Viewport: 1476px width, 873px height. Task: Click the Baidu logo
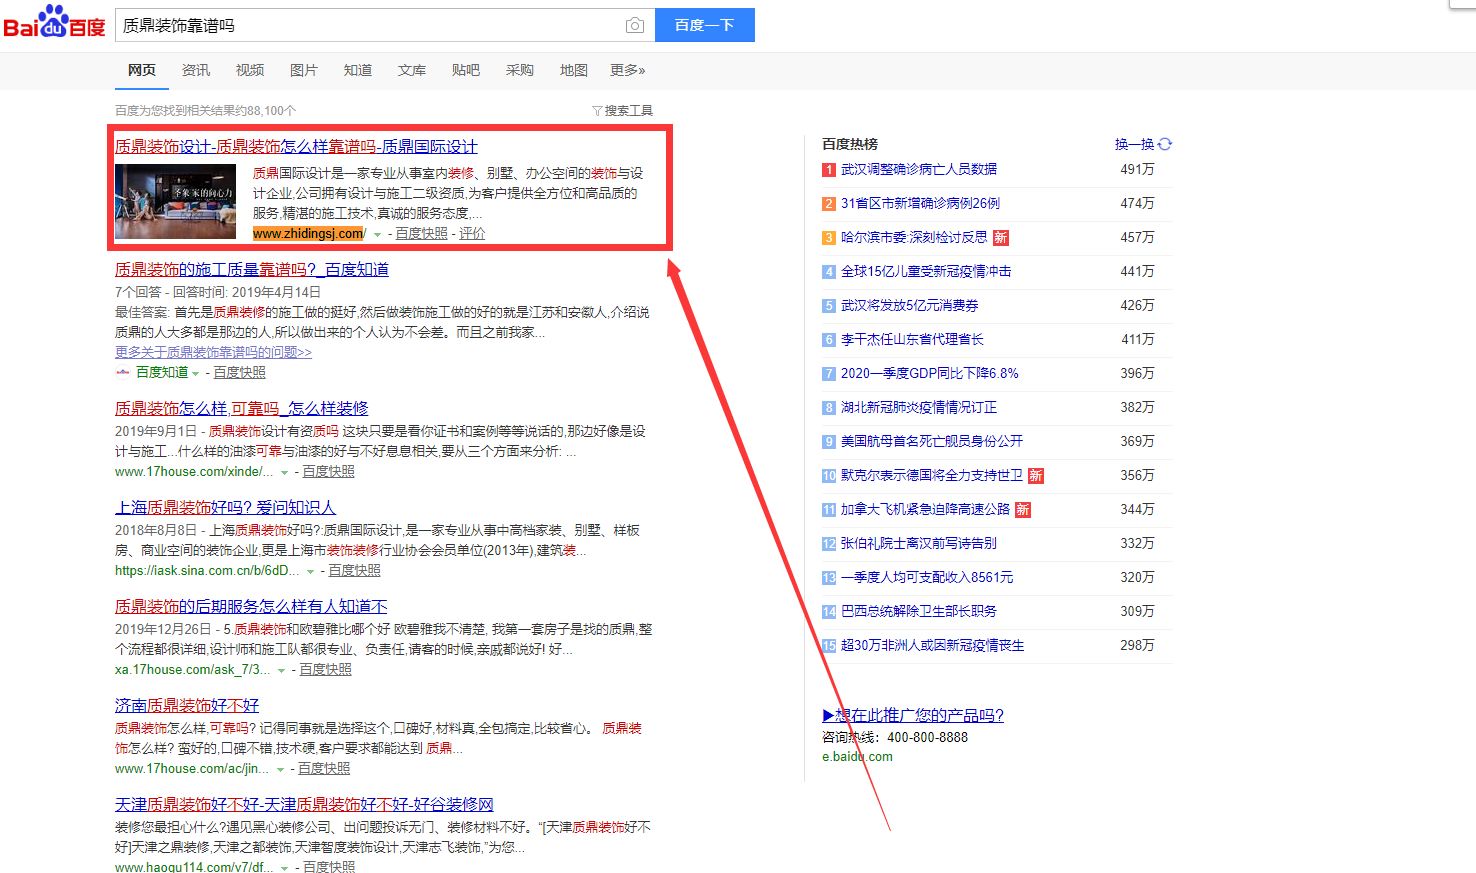coord(54,22)
